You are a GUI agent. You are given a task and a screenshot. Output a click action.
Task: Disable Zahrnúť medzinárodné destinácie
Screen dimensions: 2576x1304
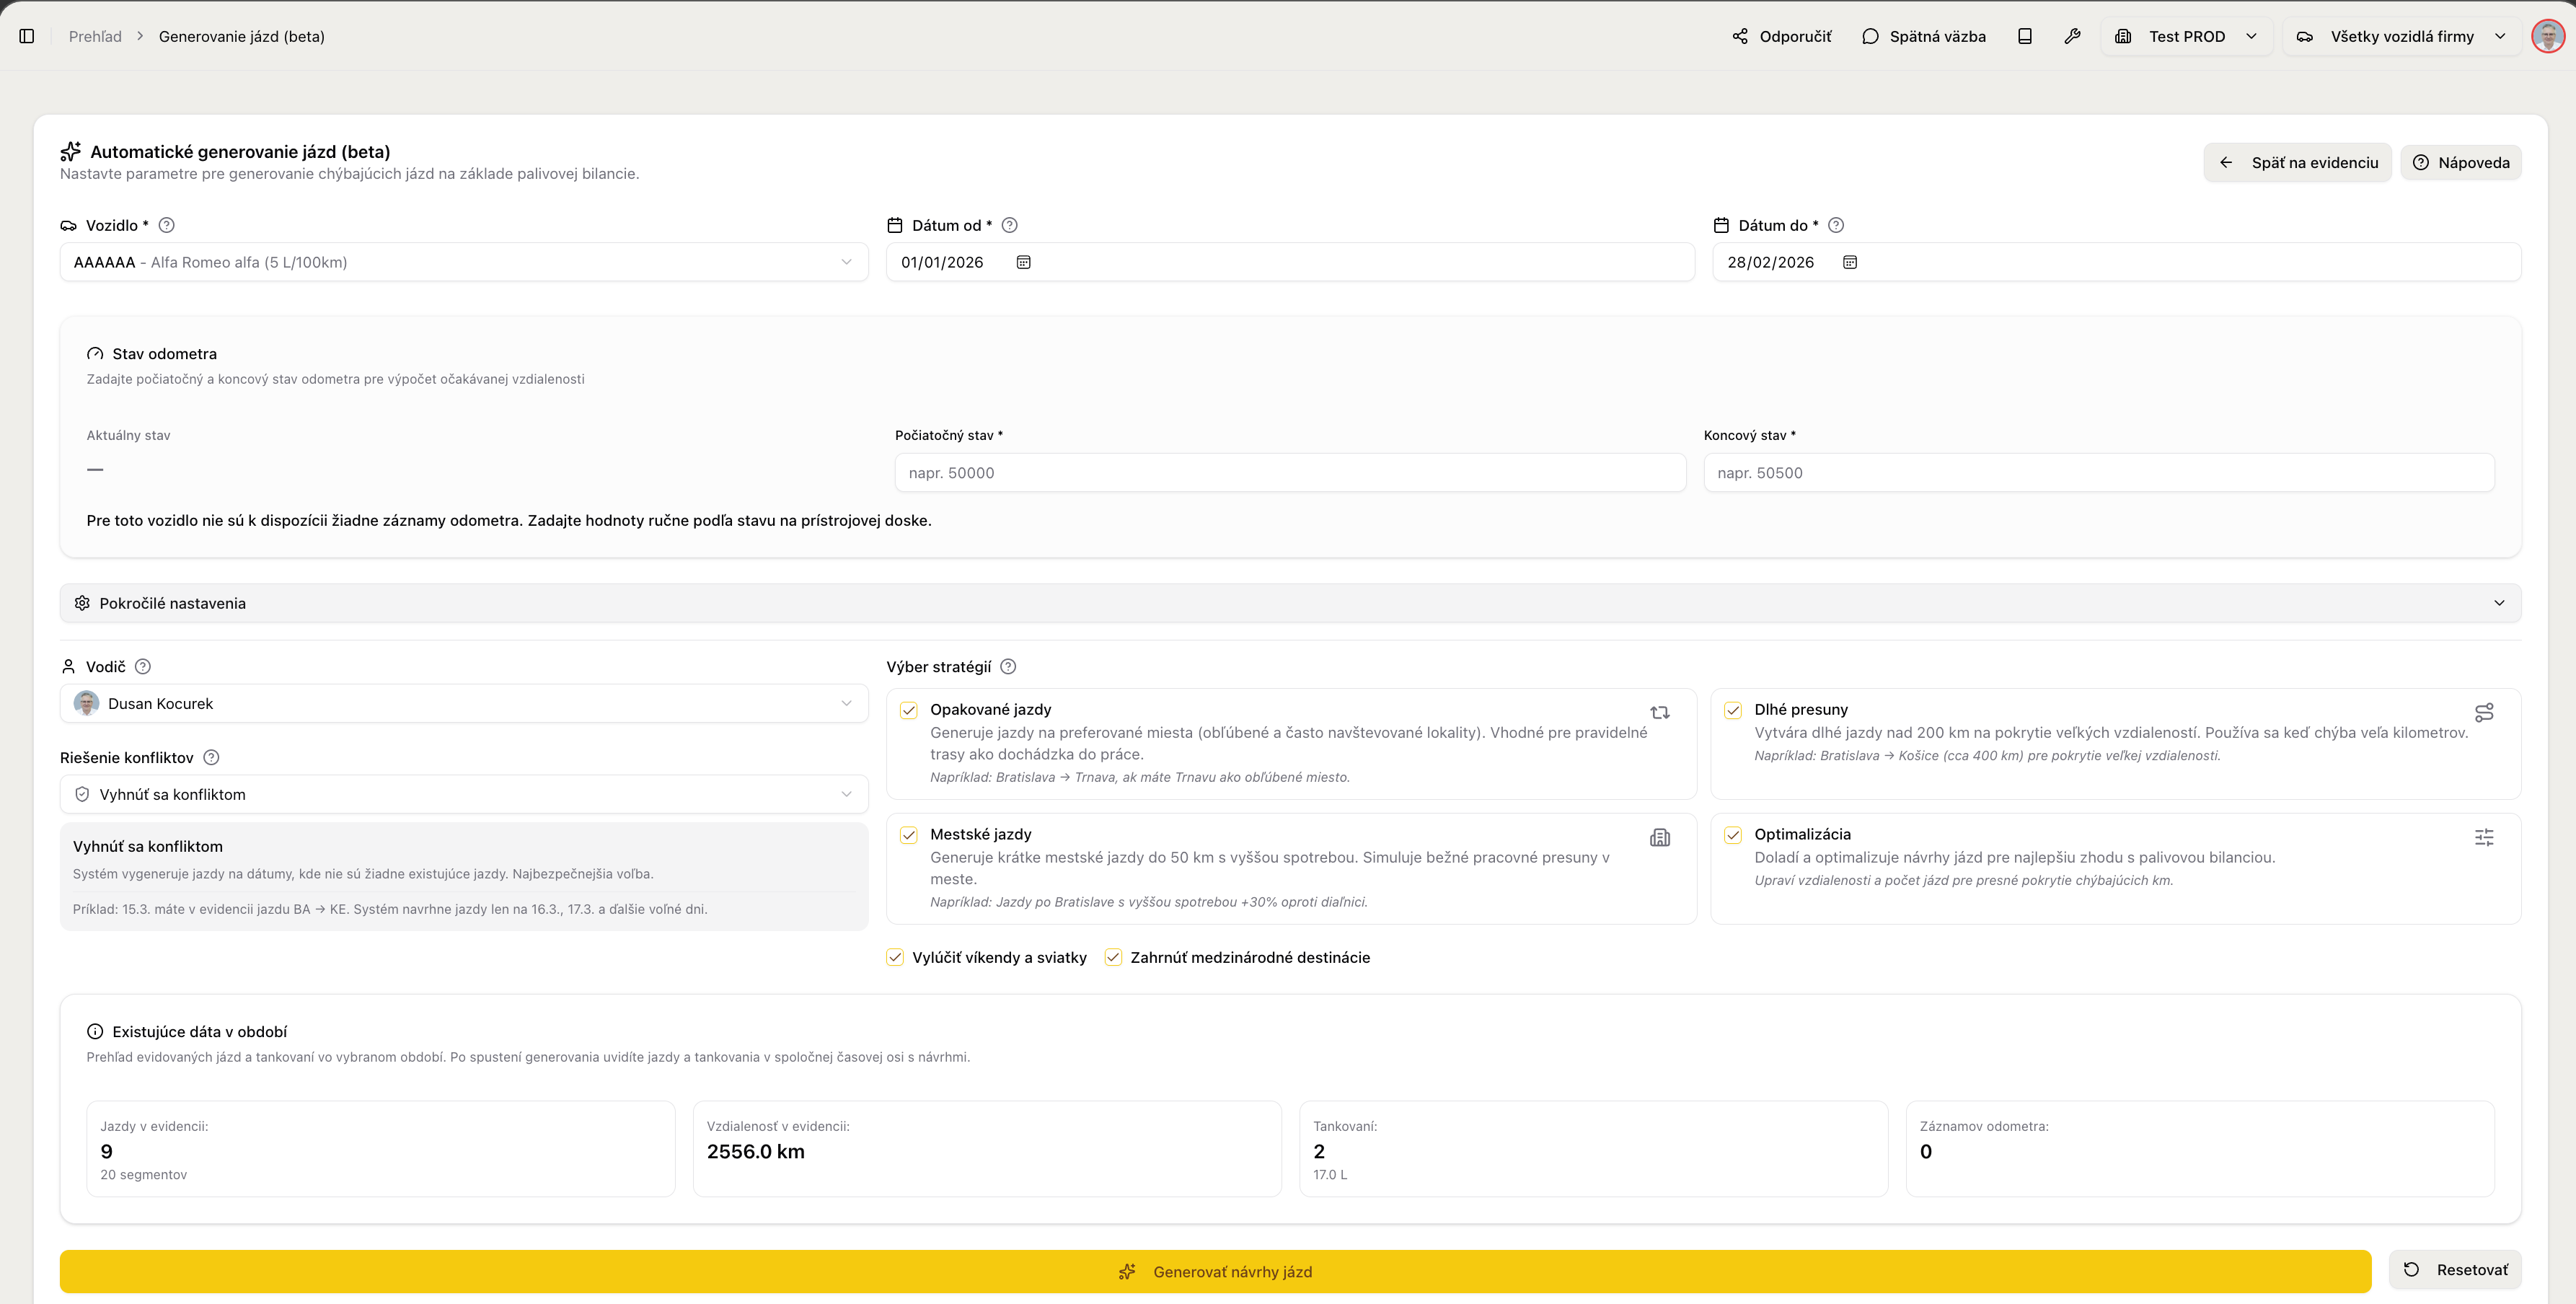[x=1113, y=957]
